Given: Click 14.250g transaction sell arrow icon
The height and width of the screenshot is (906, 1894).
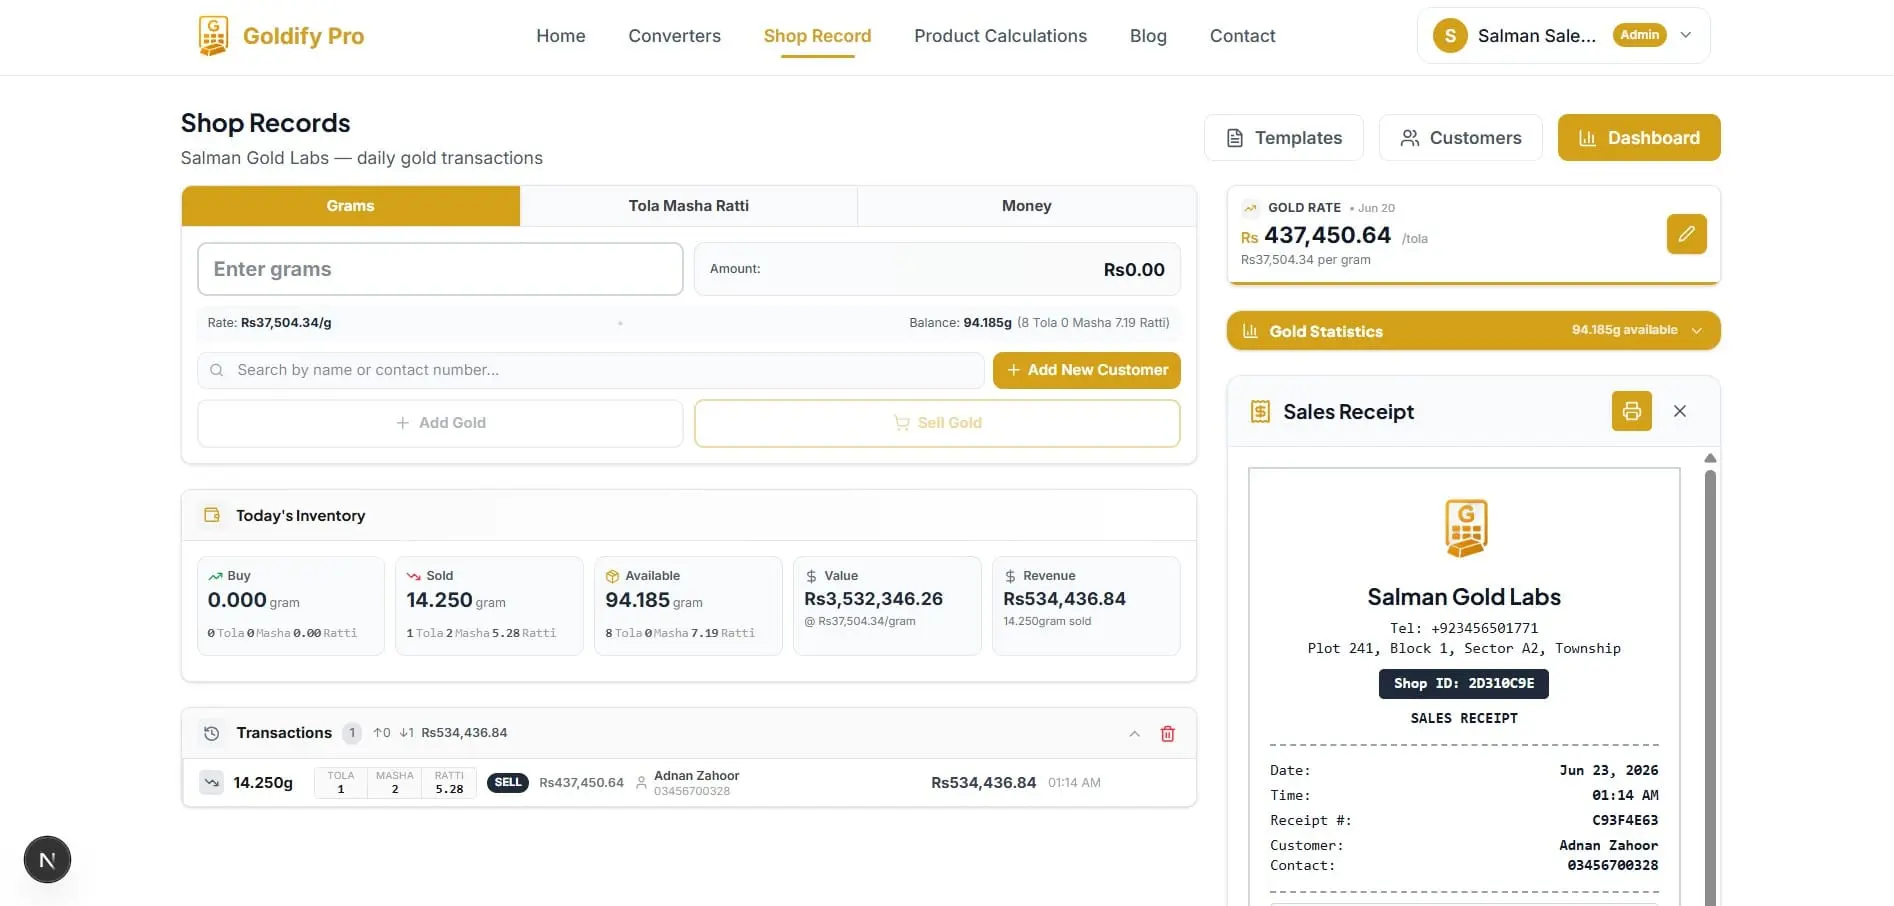Looking at the screenshot, I should 211,783.
